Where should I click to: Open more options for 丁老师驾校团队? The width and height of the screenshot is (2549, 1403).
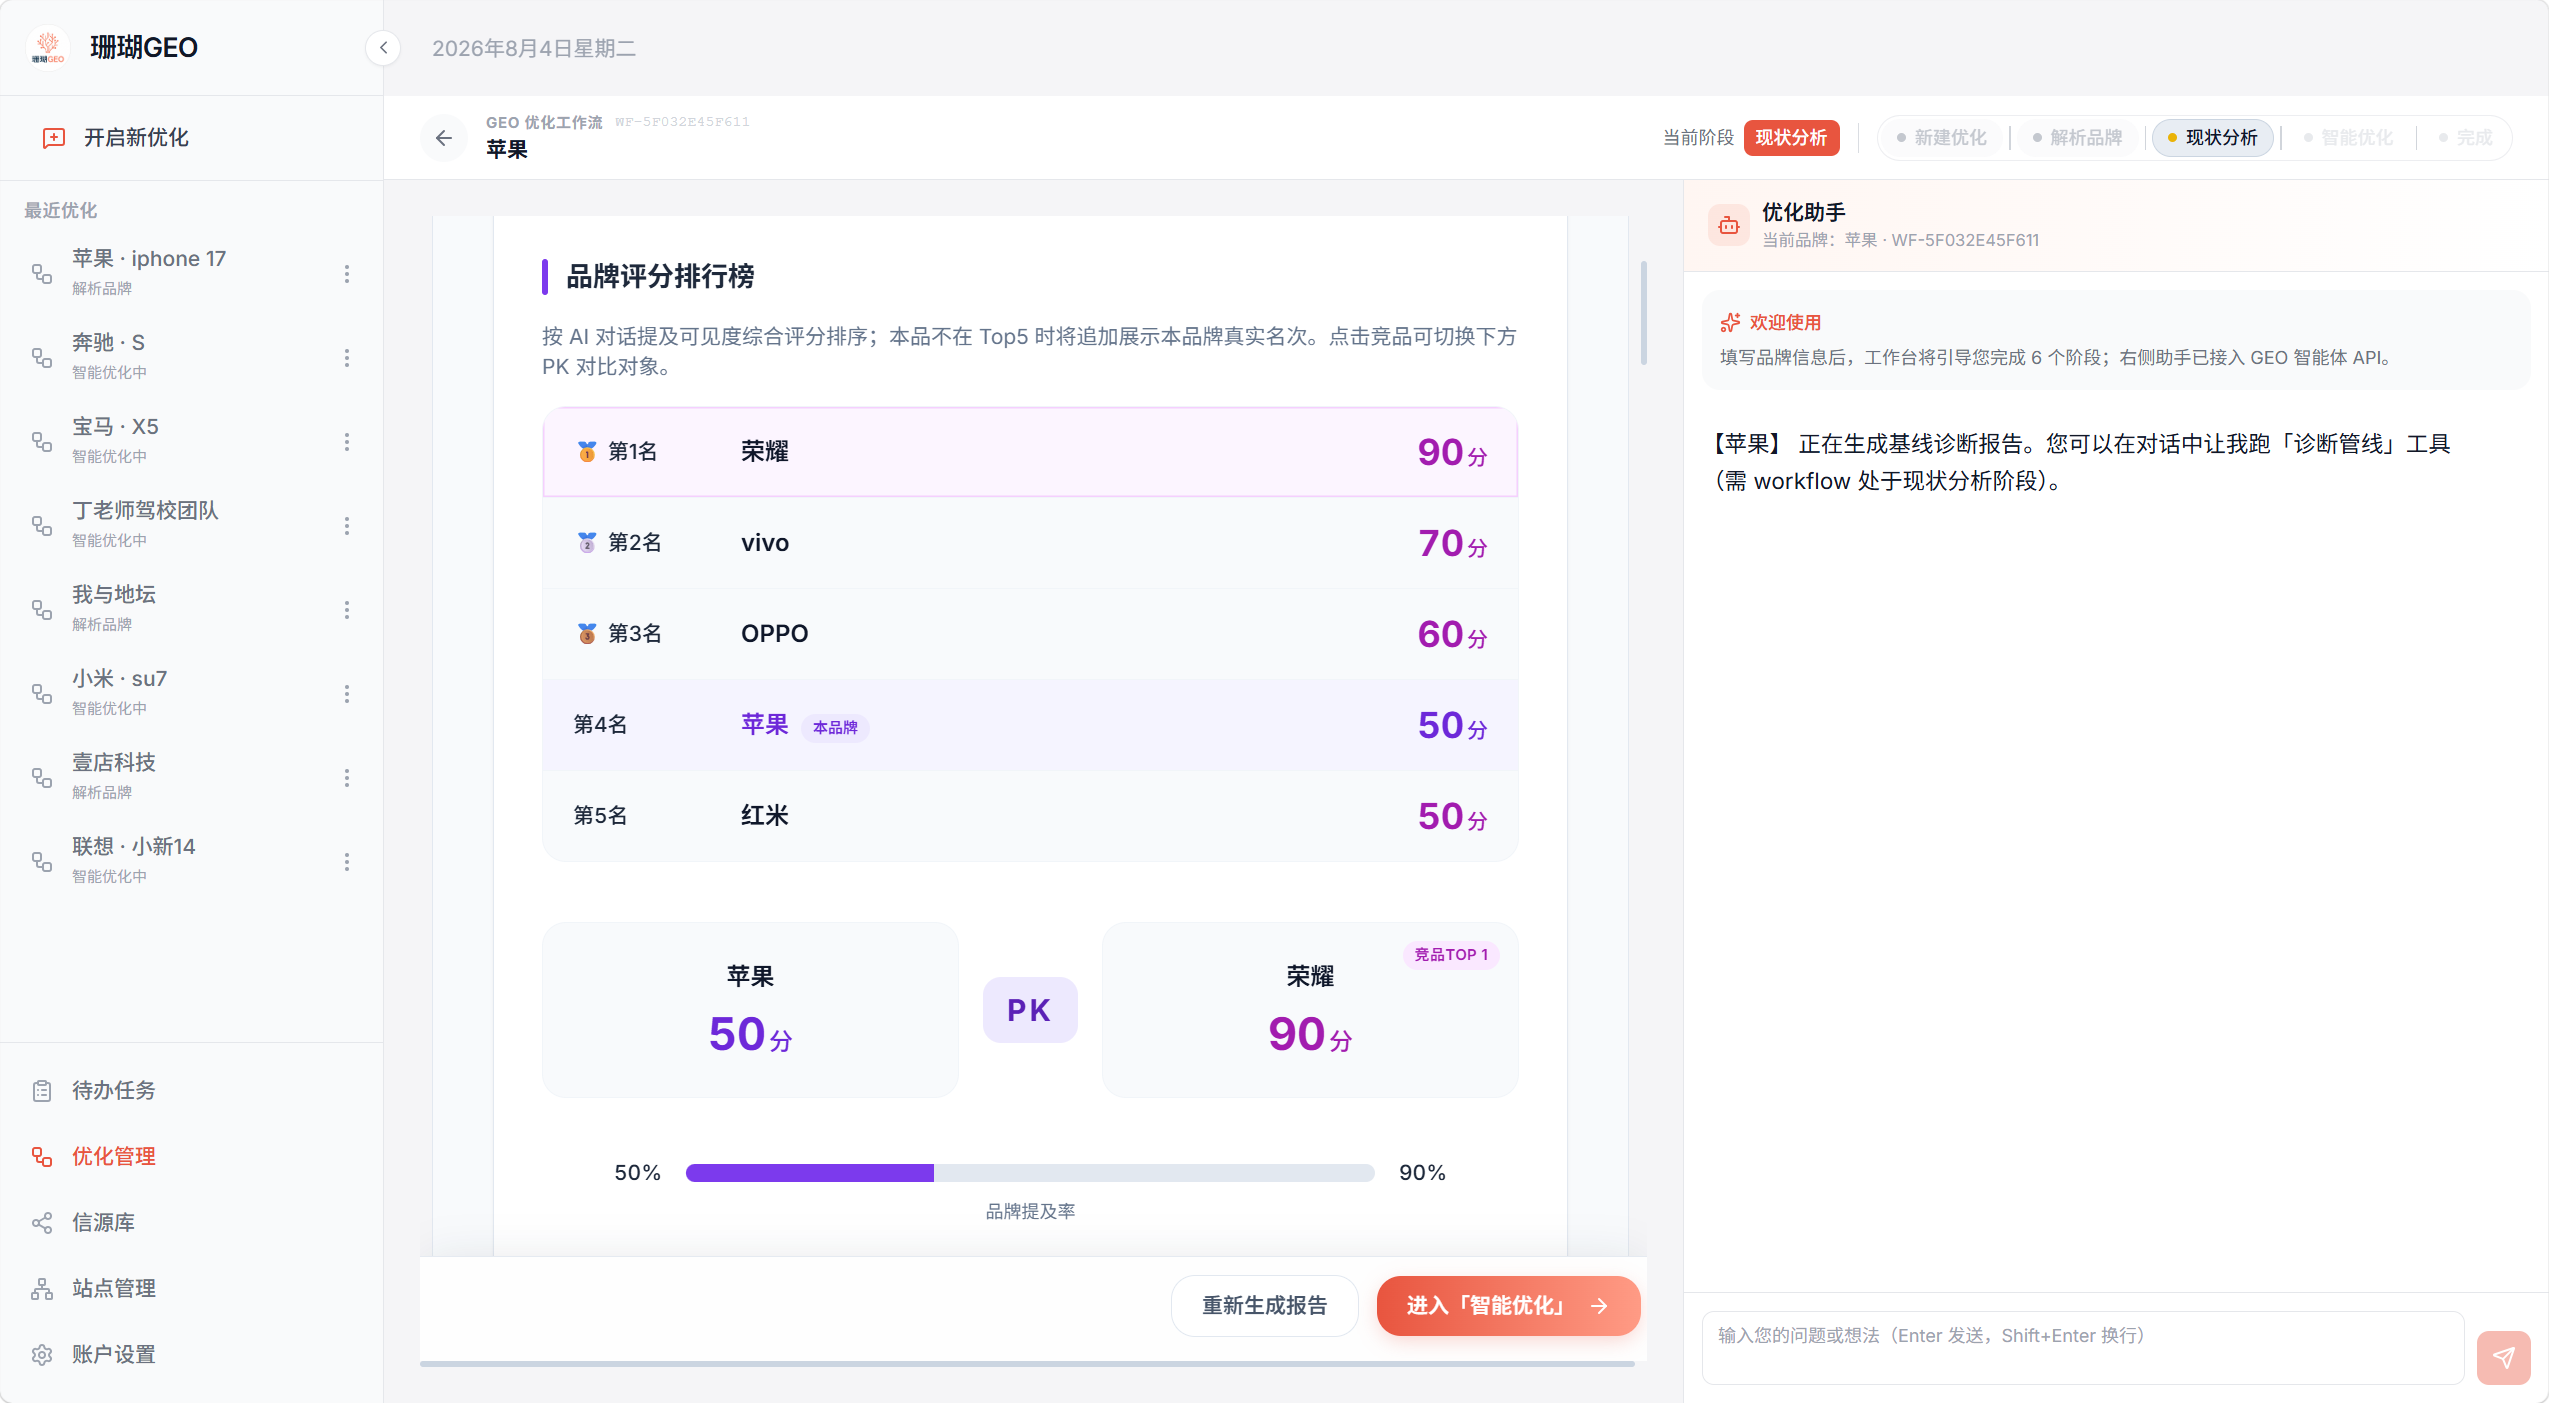click(x=347, y=526)
